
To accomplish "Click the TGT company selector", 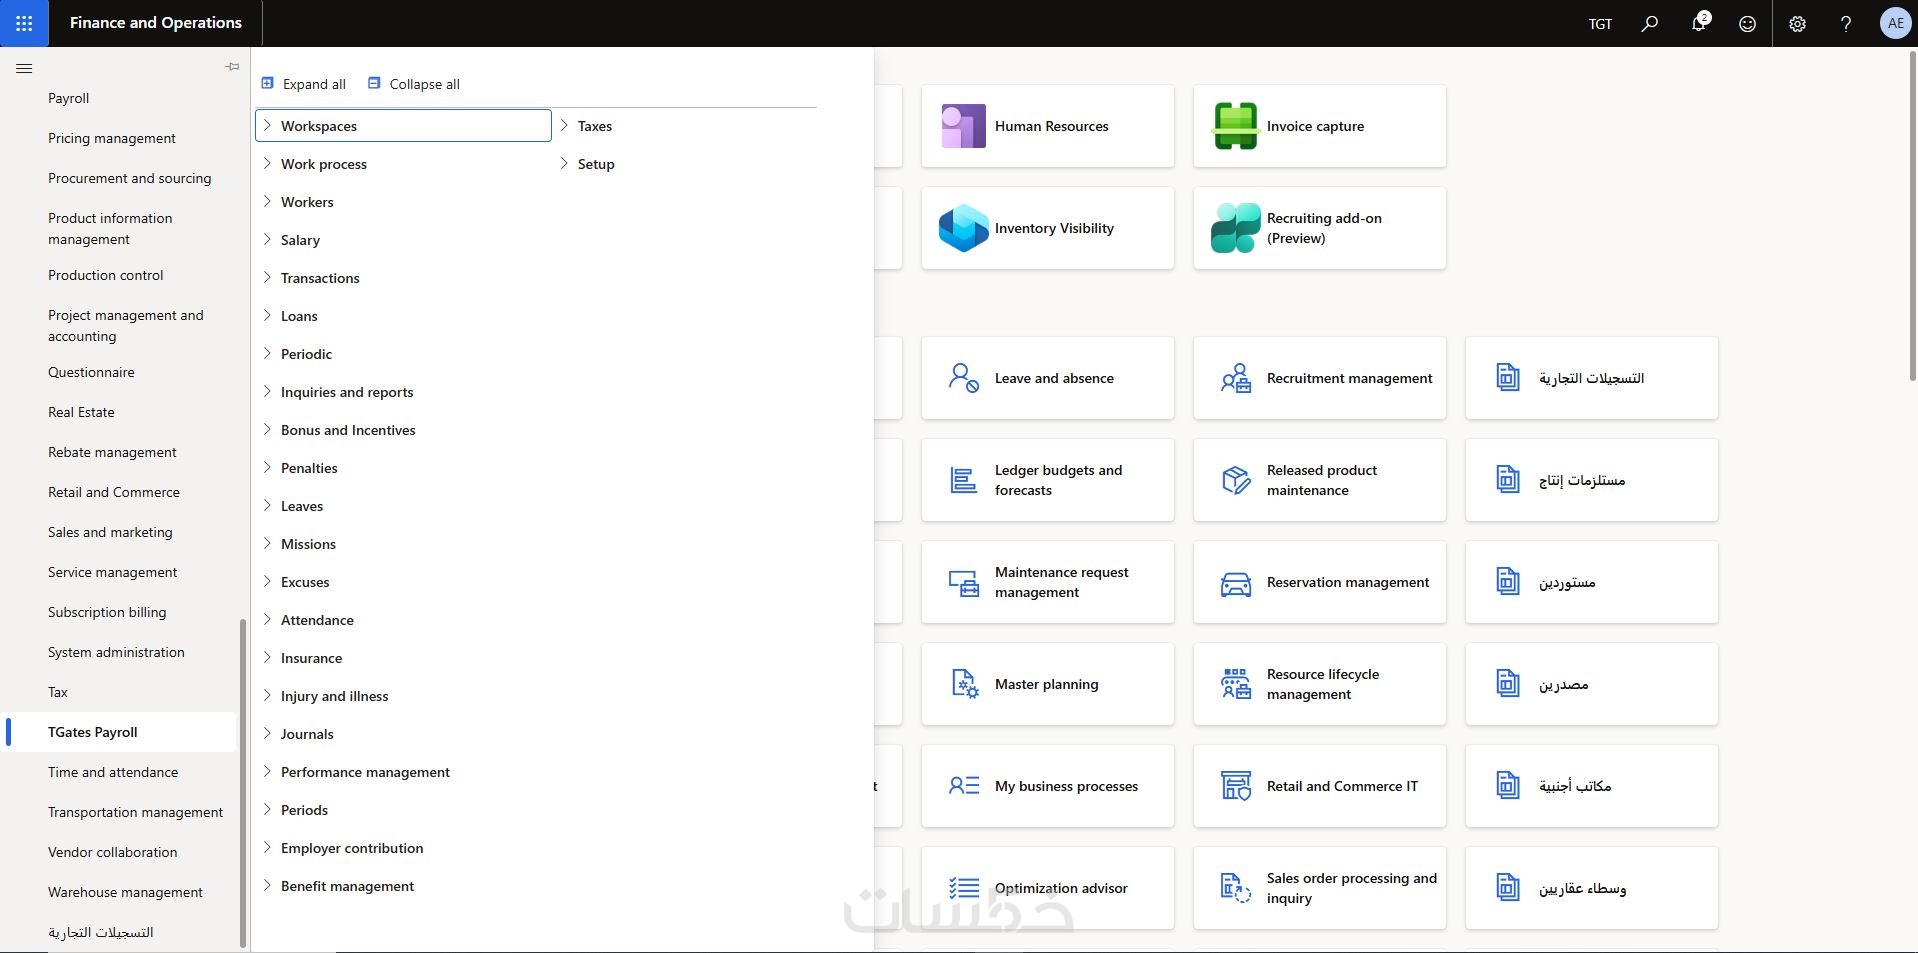I will click(1600, 23).
